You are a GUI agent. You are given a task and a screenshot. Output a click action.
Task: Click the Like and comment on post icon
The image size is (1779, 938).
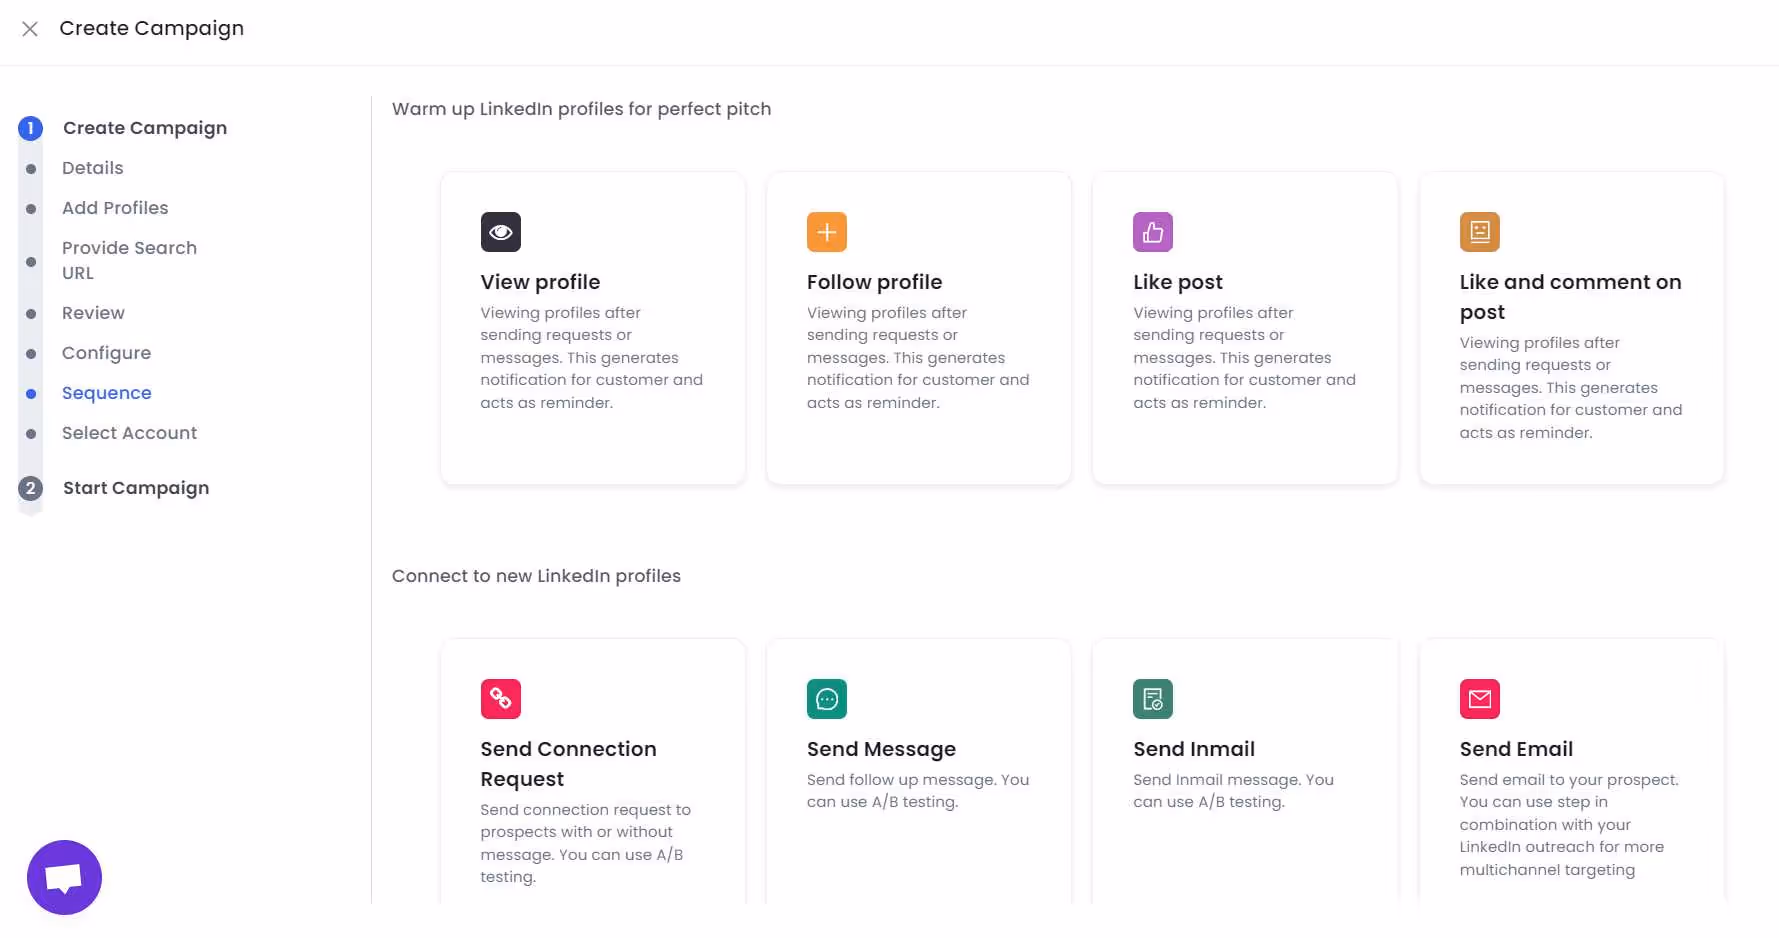1479,232
